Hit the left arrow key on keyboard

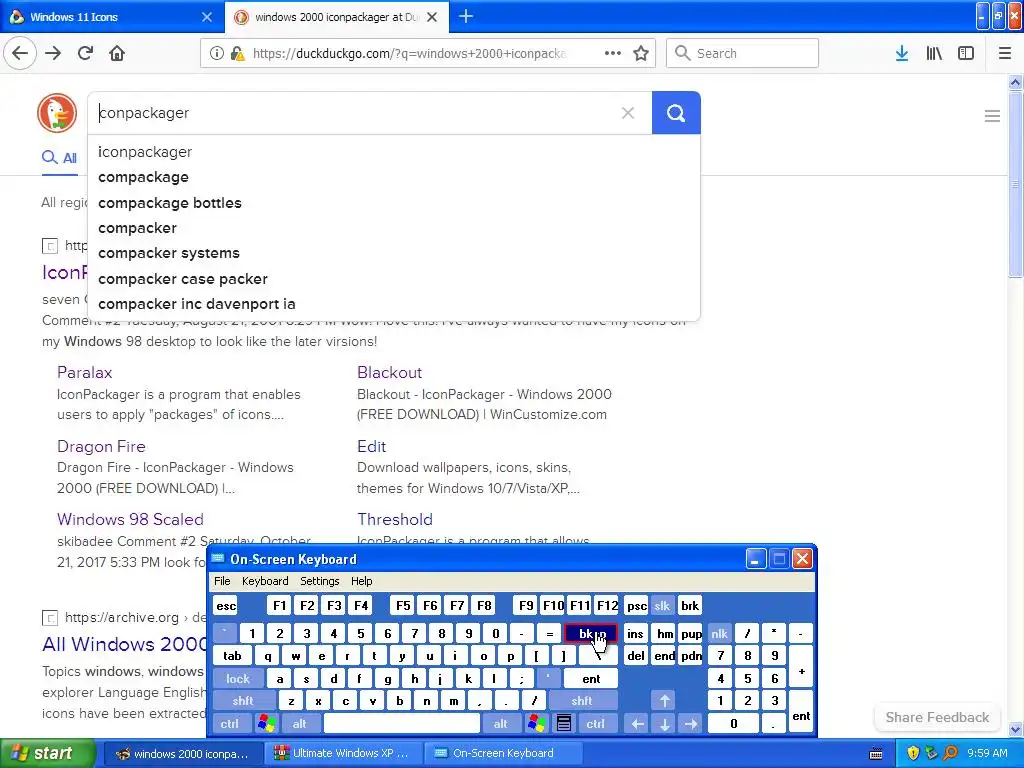point(637,724)
